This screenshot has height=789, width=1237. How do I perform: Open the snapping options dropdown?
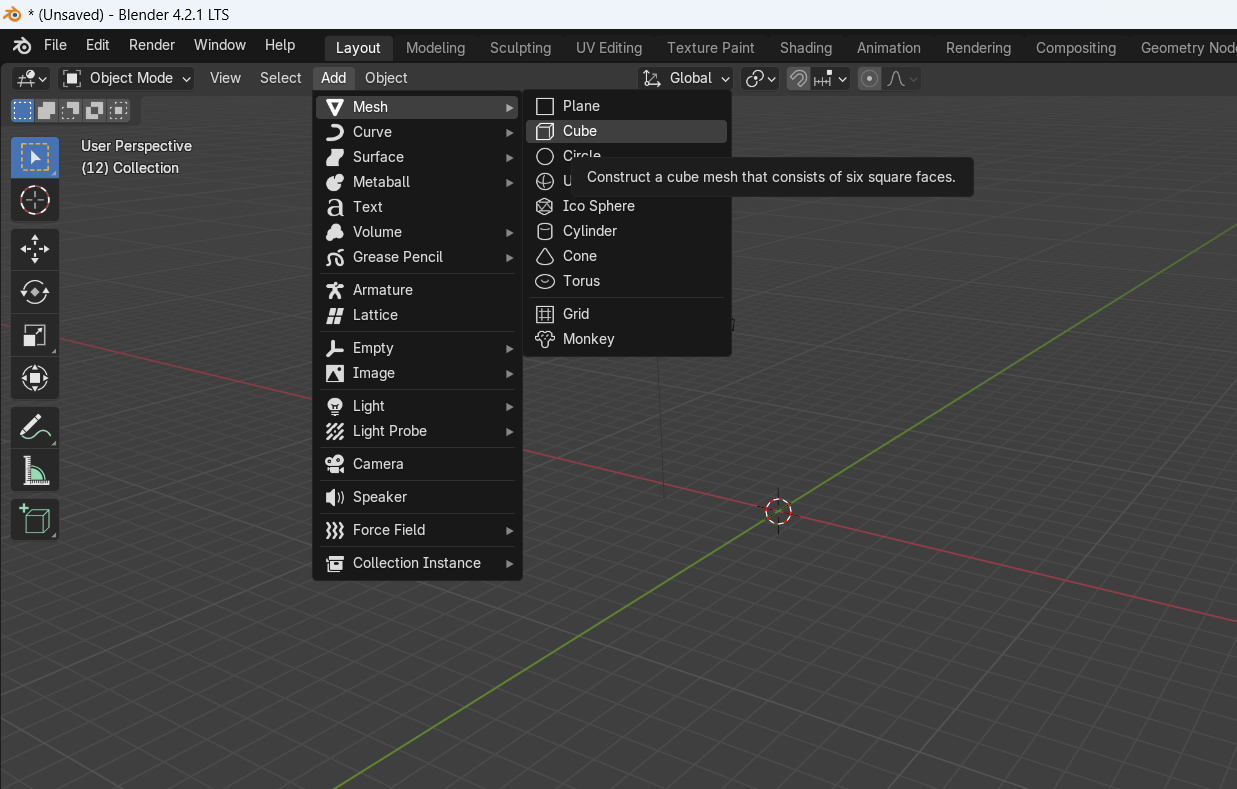tap(831, 78)
